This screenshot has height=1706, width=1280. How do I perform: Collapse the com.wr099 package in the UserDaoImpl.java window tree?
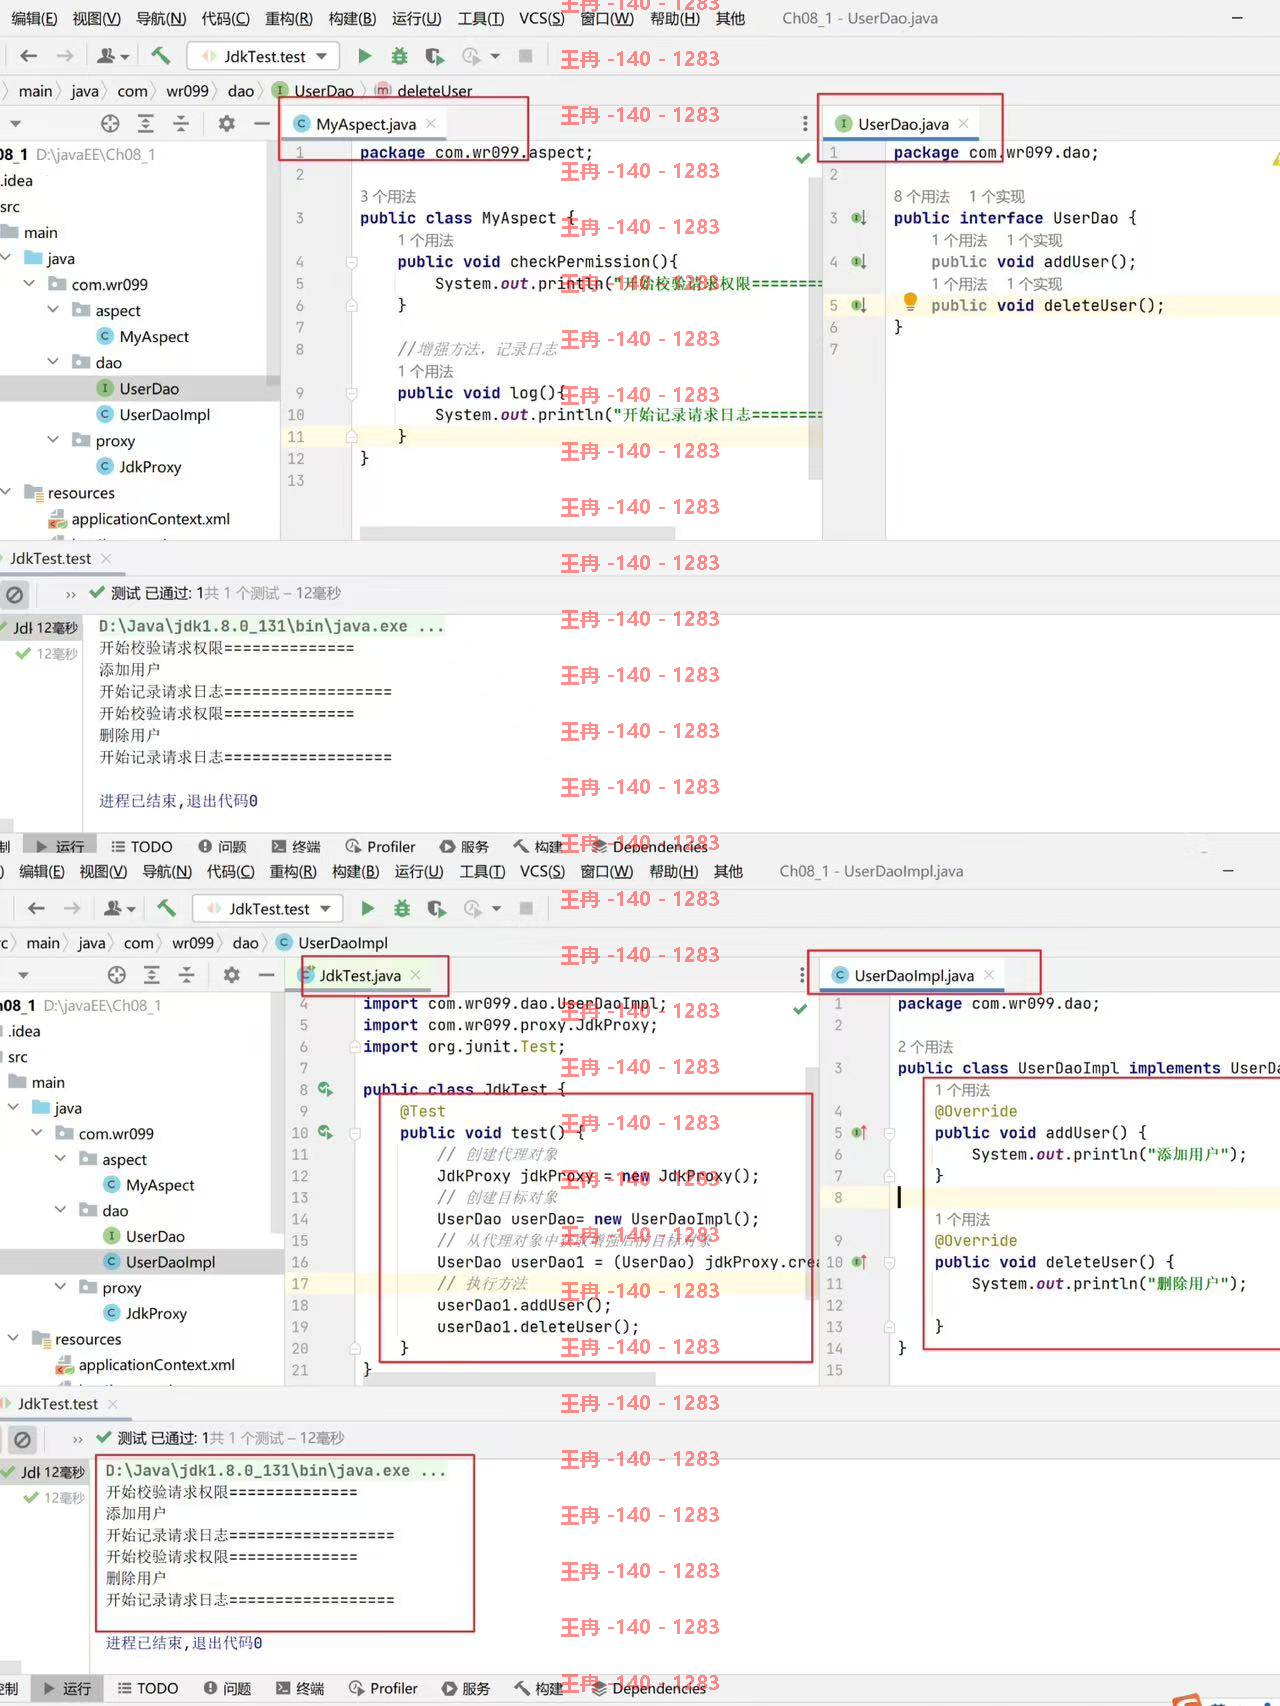tap(37, 1133)
